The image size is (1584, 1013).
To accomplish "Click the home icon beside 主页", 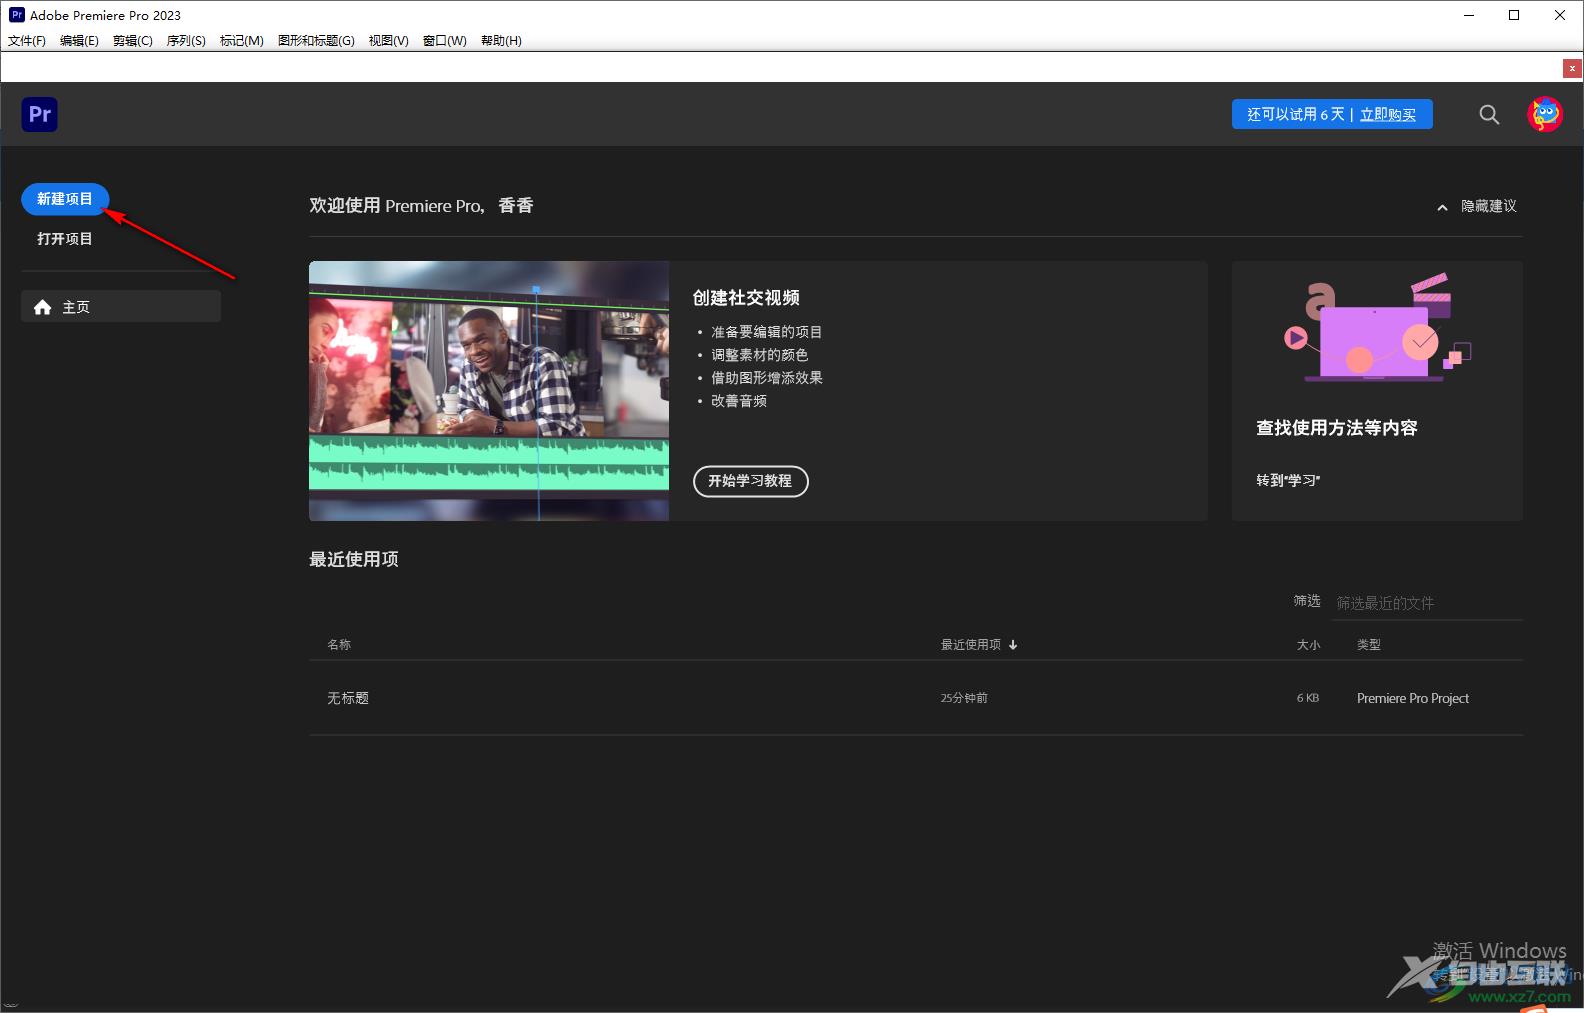I will pyautogui.click(x=42, y=307).
